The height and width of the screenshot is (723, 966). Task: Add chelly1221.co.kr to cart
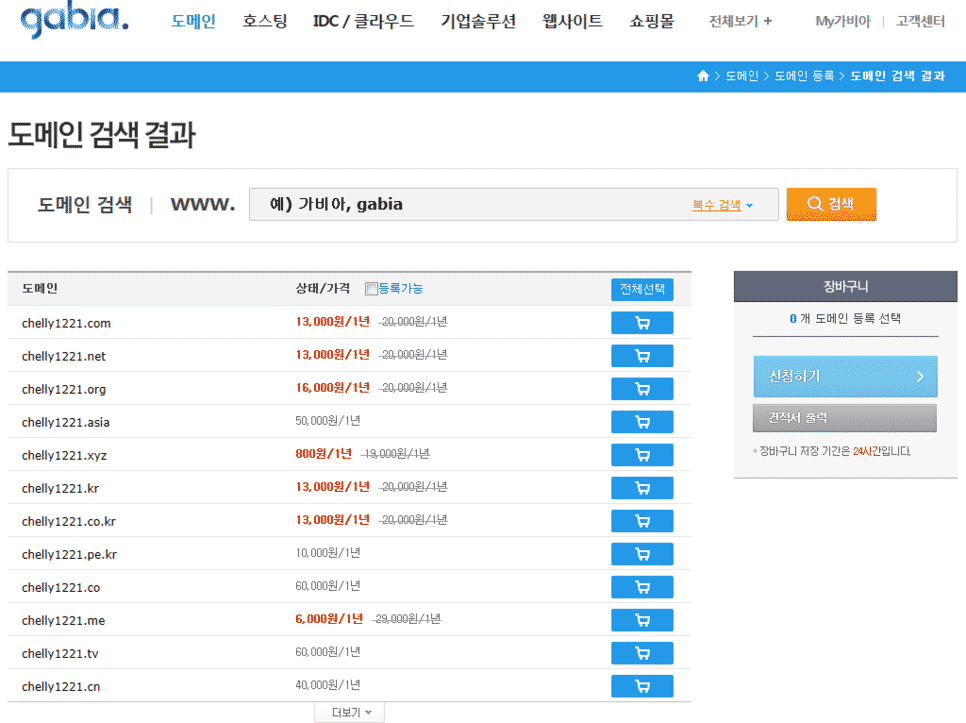[x=642, y=521]
